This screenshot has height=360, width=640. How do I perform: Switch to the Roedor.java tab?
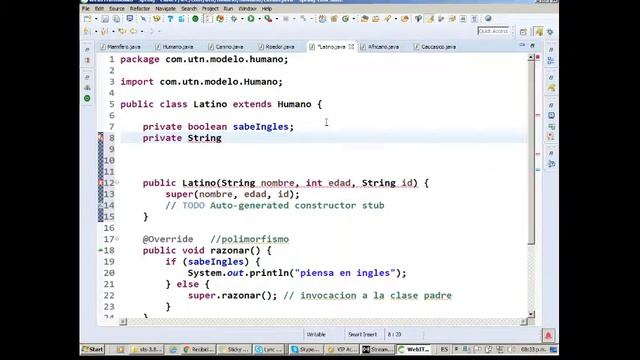[276, 47]
